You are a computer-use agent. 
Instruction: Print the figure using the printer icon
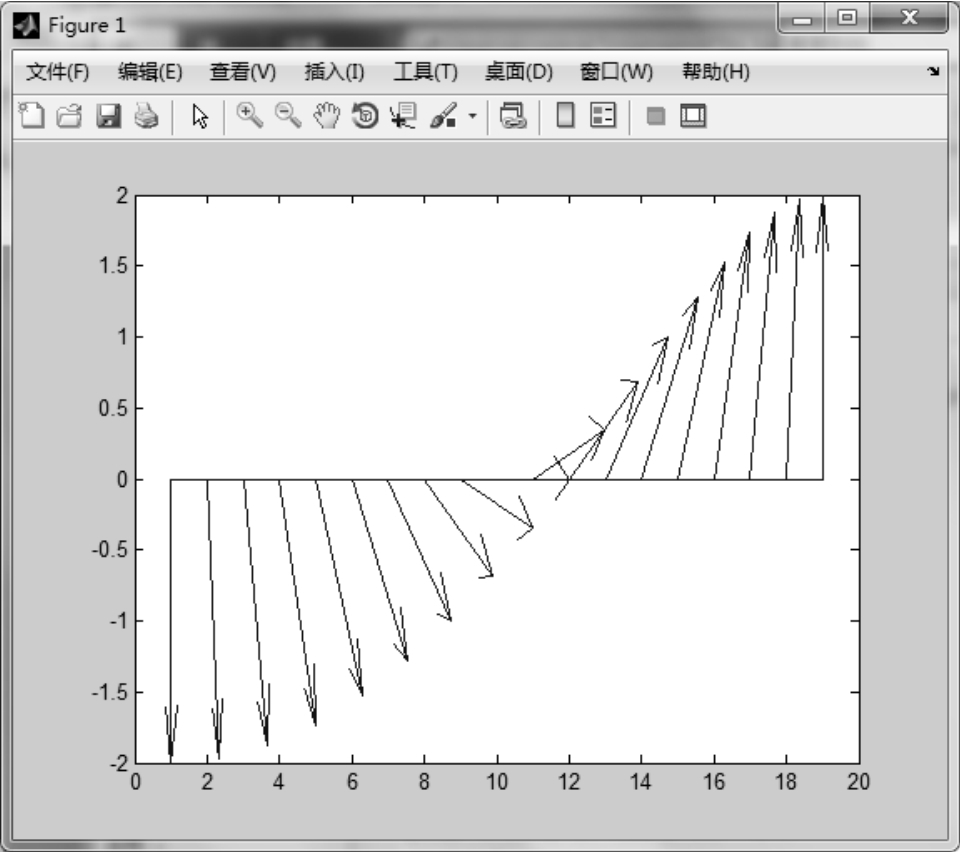click(145, 117)
